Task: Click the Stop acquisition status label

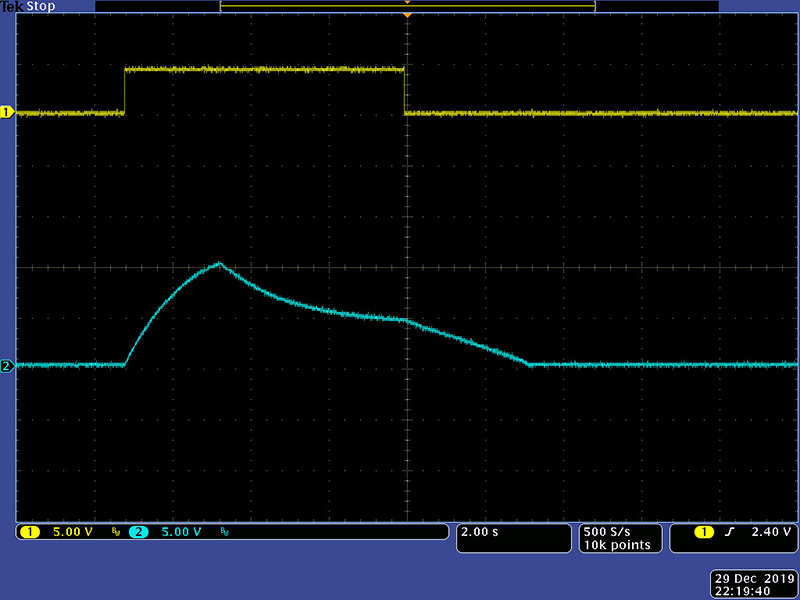Action: 42,6
